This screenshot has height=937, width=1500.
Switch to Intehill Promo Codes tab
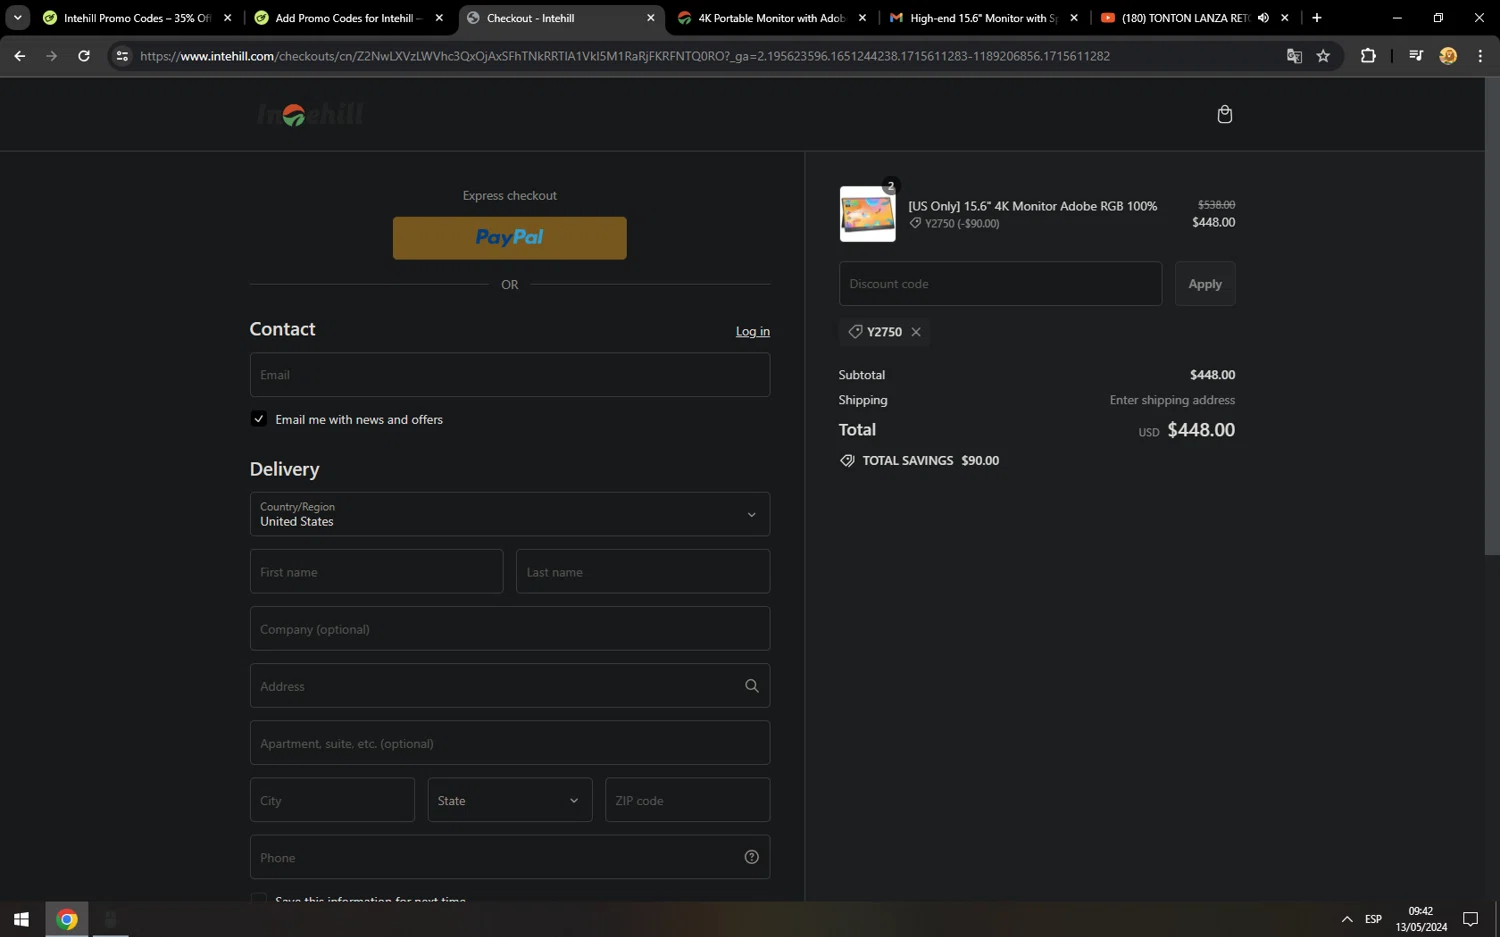point(135,18)
